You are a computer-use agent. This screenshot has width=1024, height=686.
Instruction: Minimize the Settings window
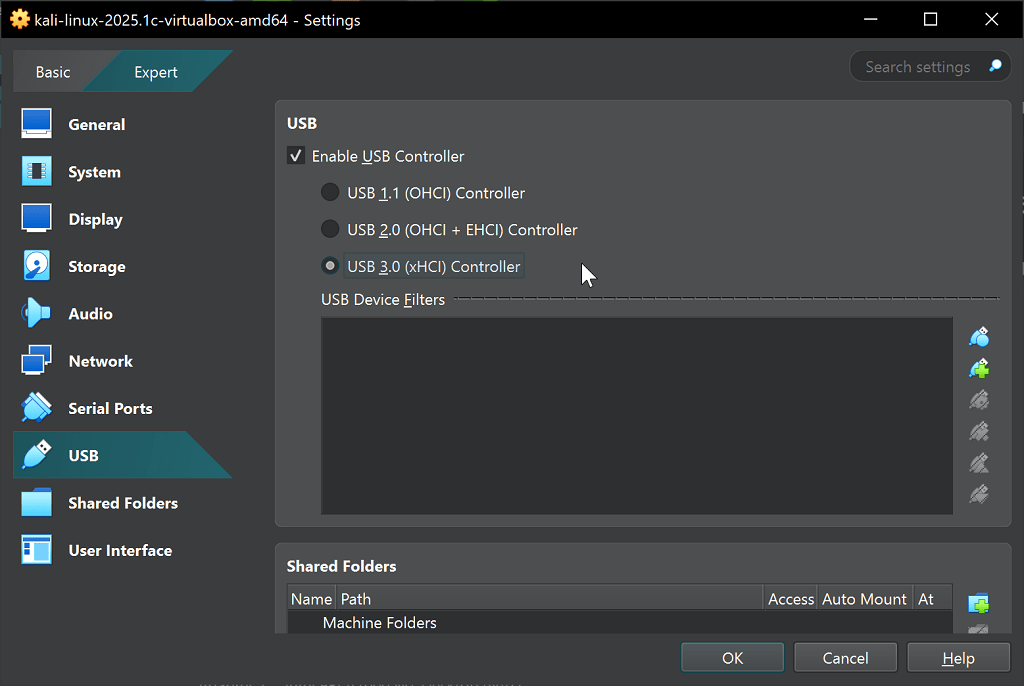pos(871,20)
